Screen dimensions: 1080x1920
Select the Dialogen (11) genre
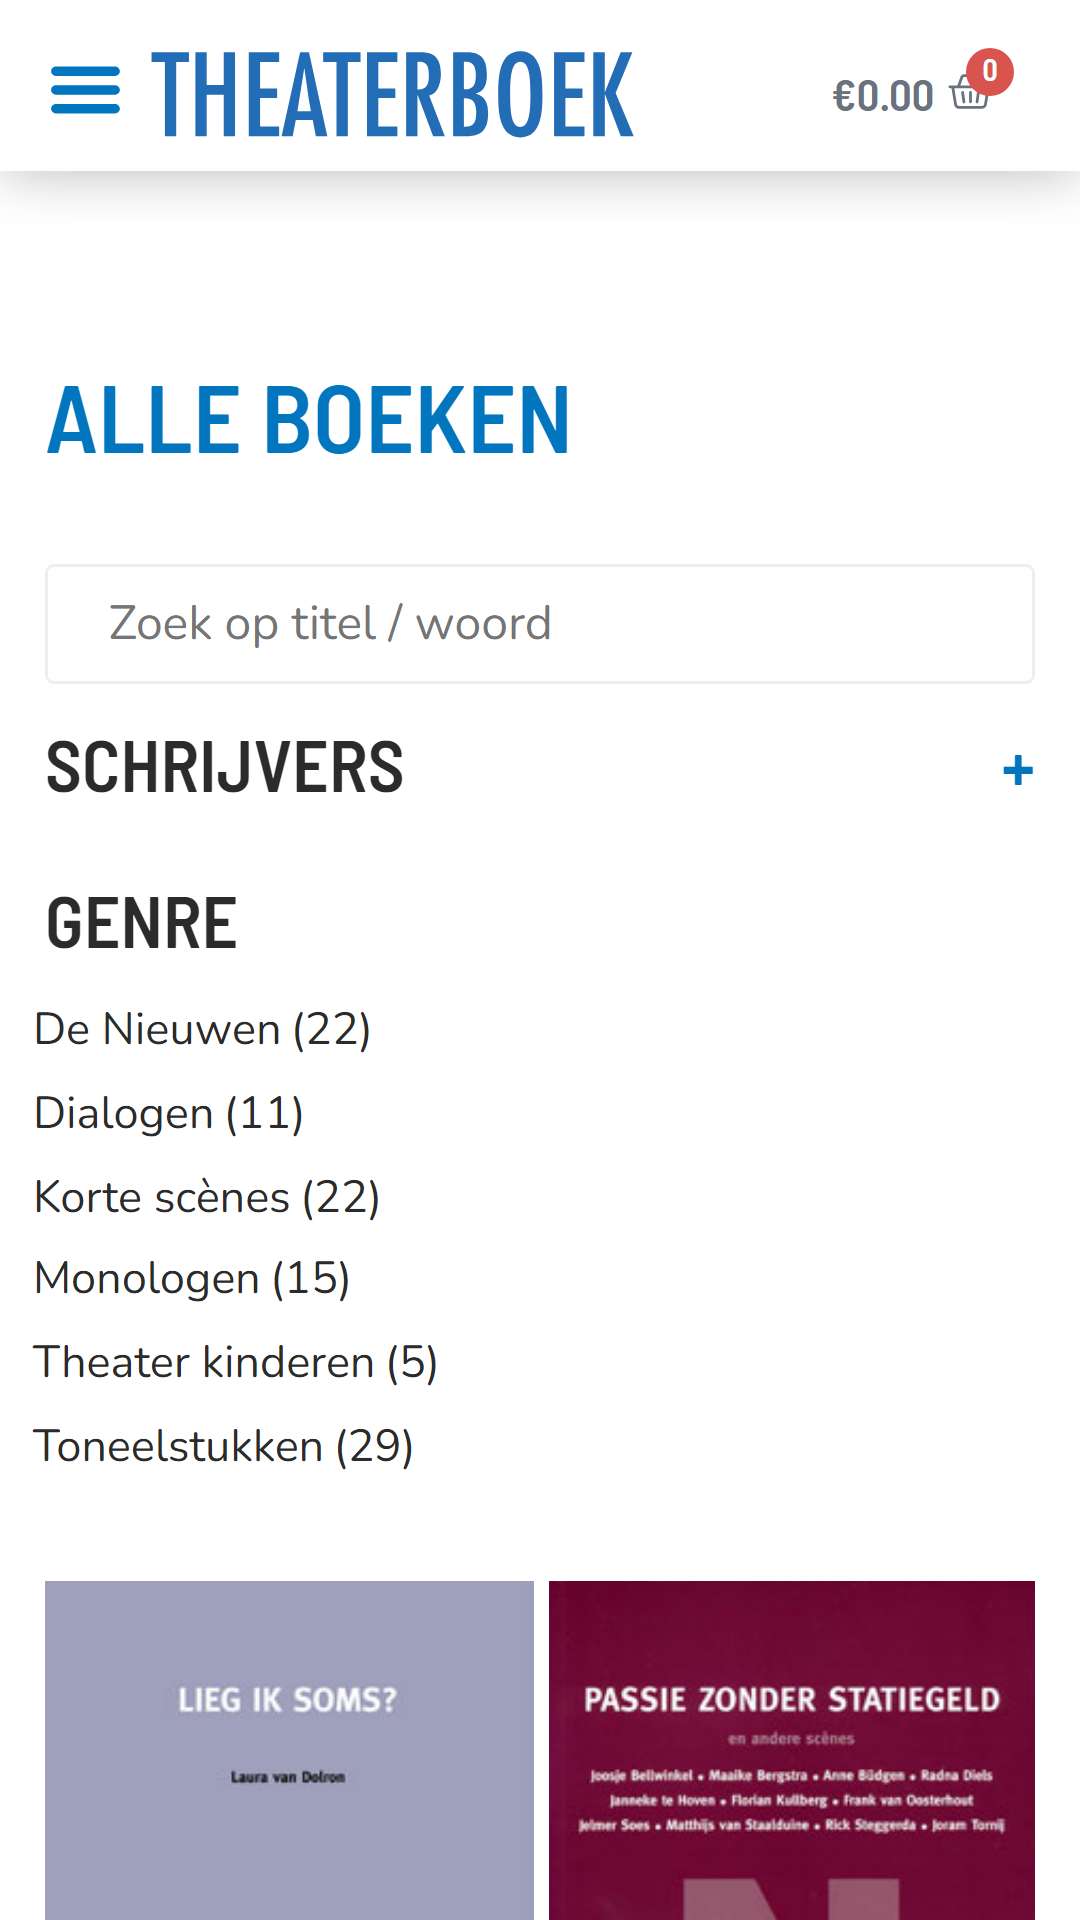tap(169, 1113)
